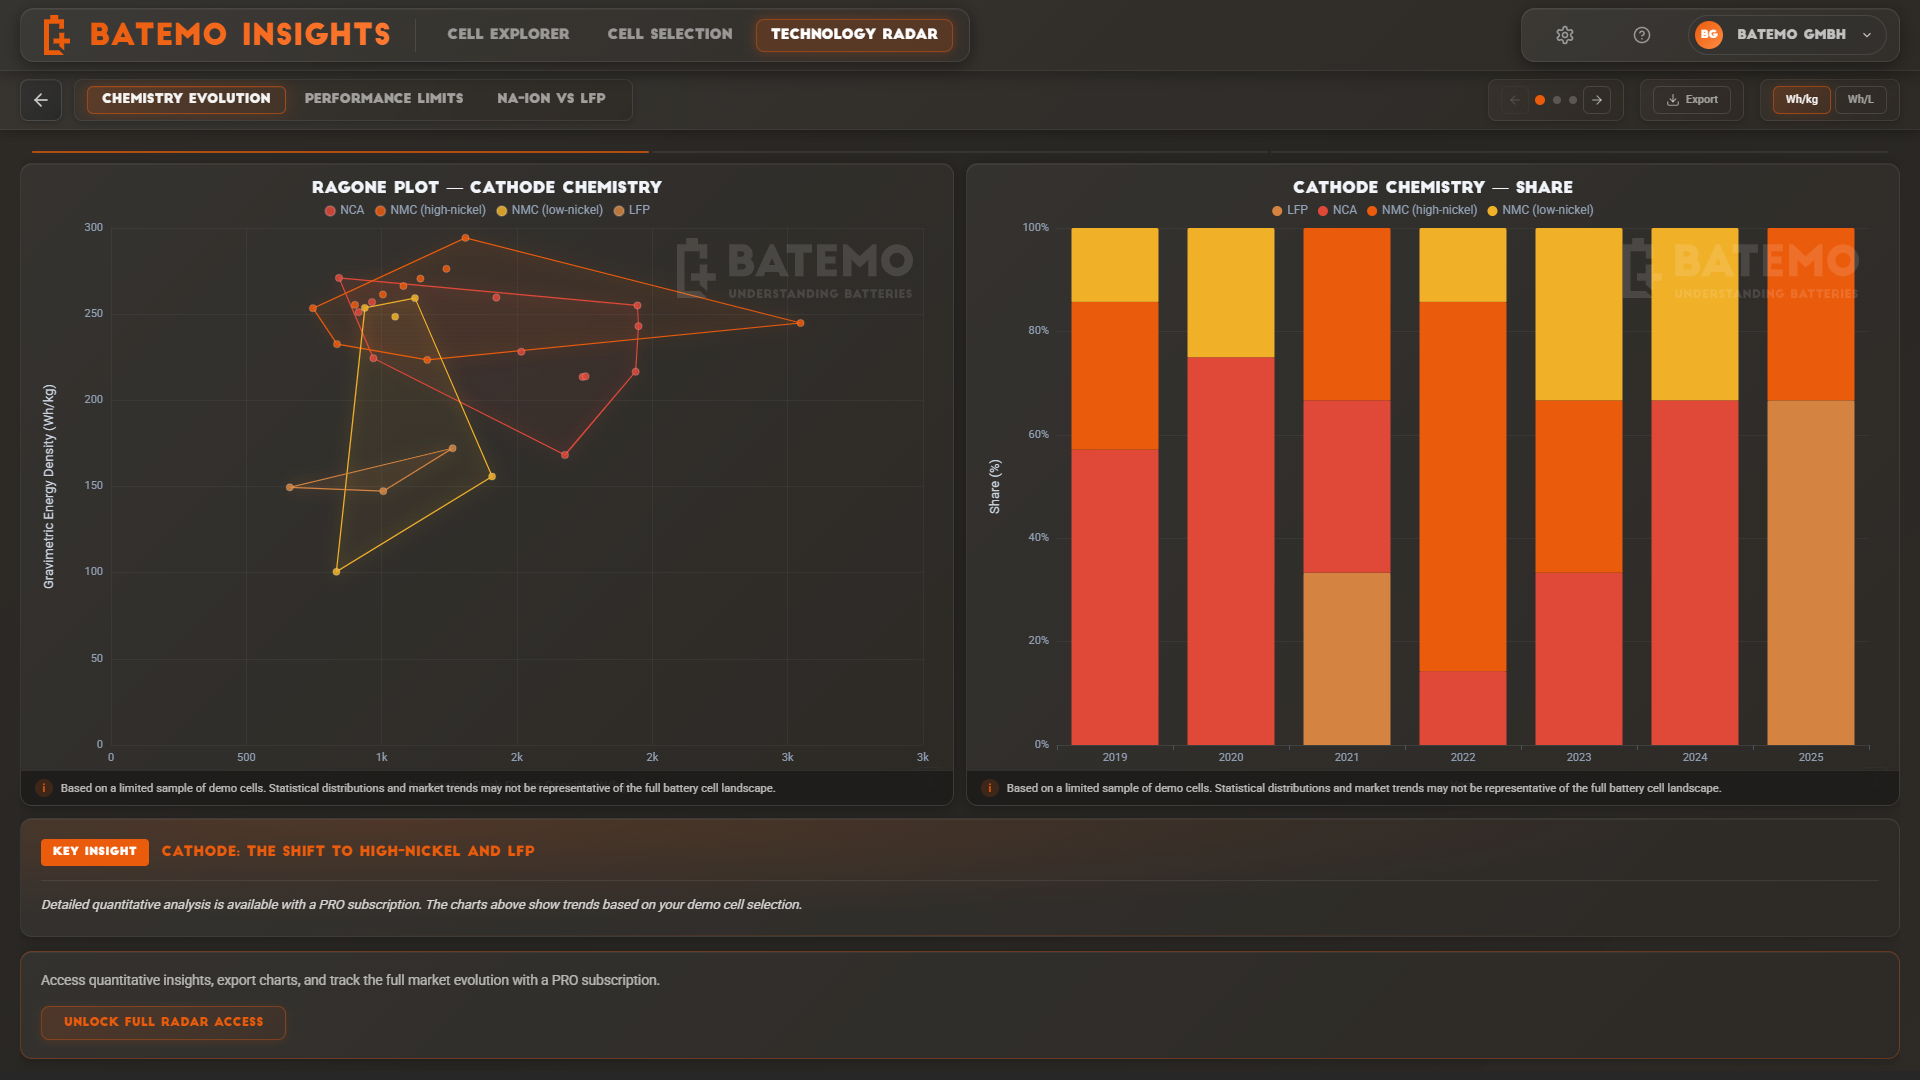This screenshot has width=1920, height=1080.
Task: Click the 2025 LFP bar segment
Action: point(1810,572)
